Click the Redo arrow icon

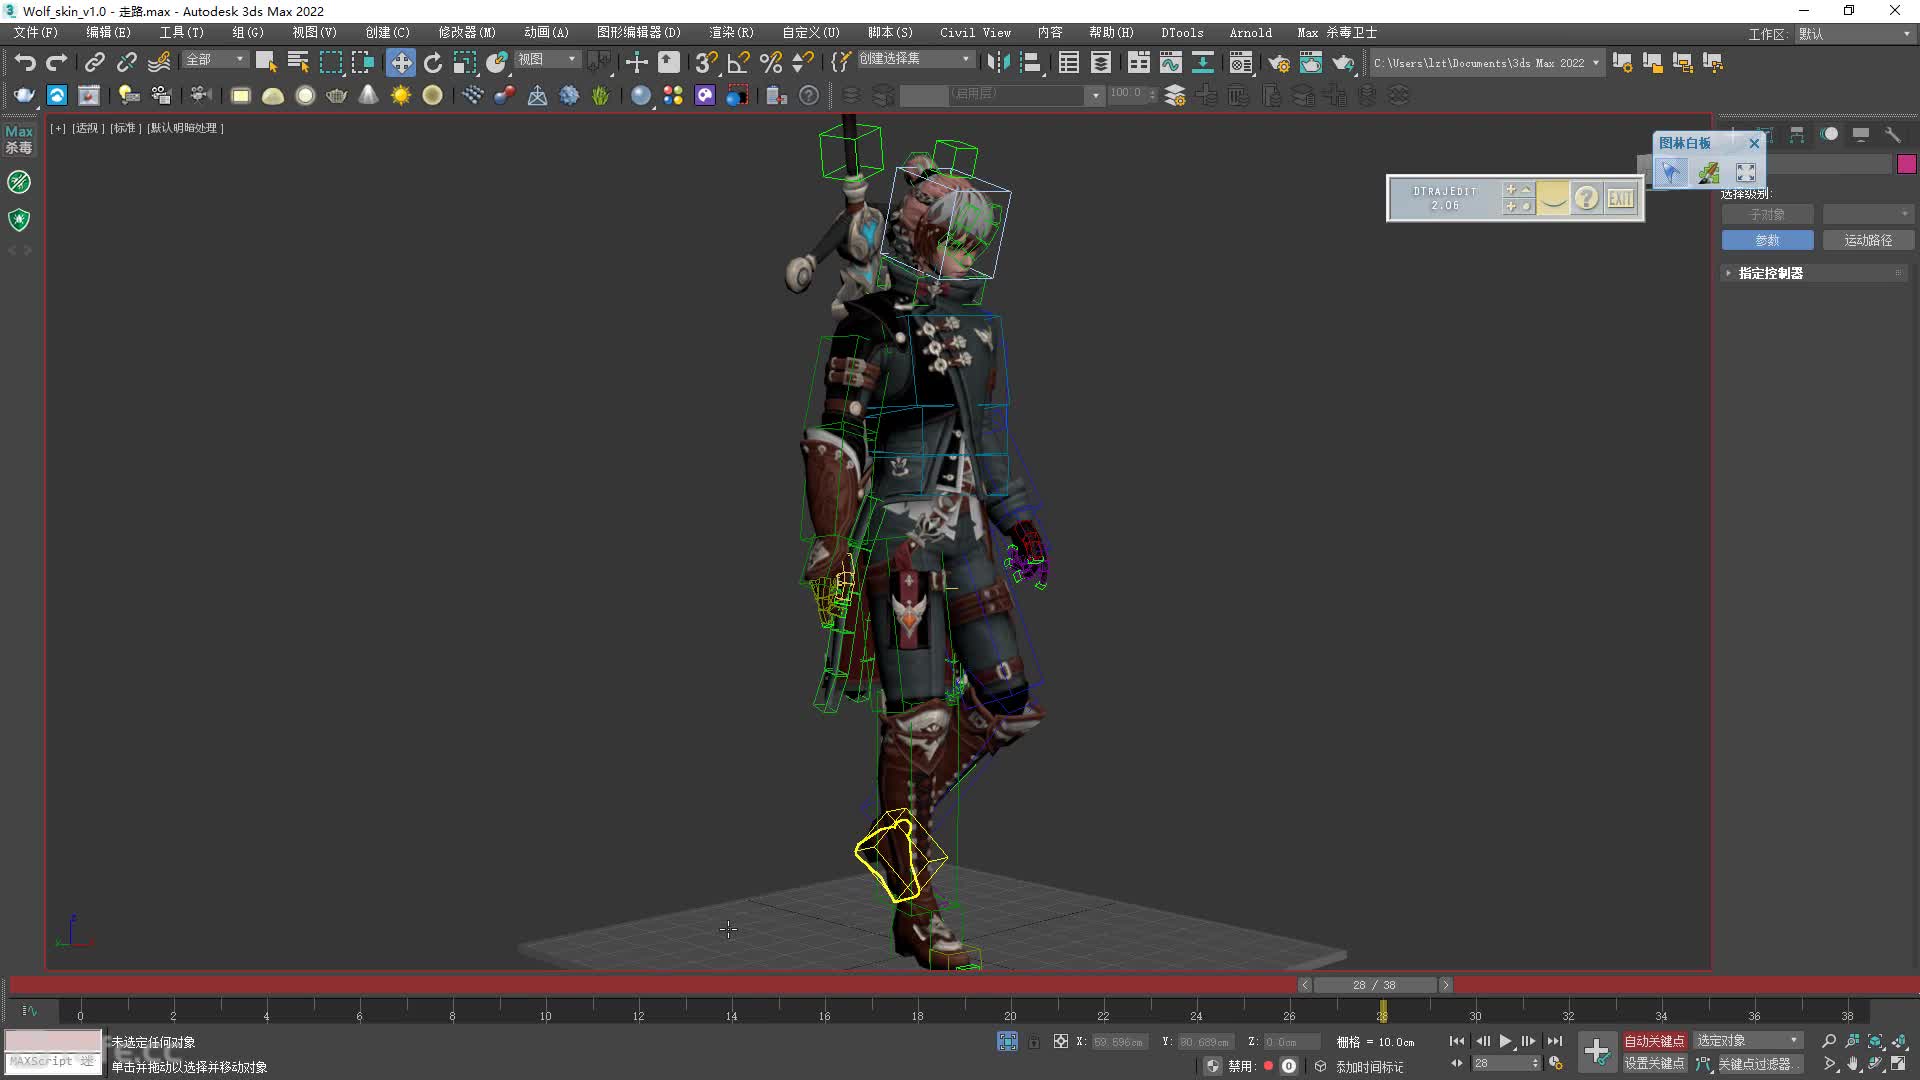pos(57,62)
